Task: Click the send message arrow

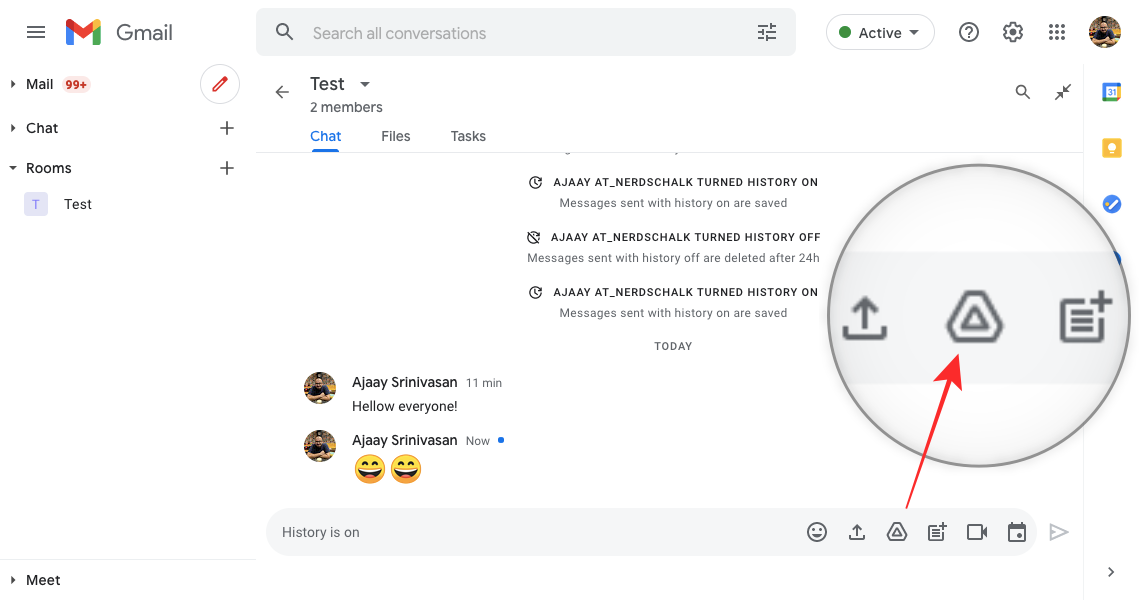Action: (1059, 533)
